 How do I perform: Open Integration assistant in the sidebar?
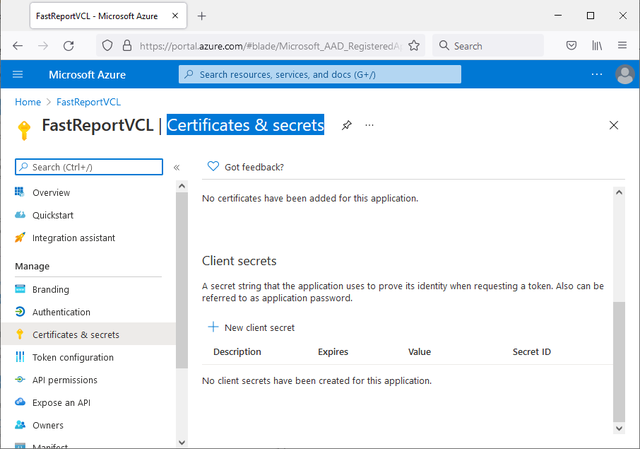[73, 238]
